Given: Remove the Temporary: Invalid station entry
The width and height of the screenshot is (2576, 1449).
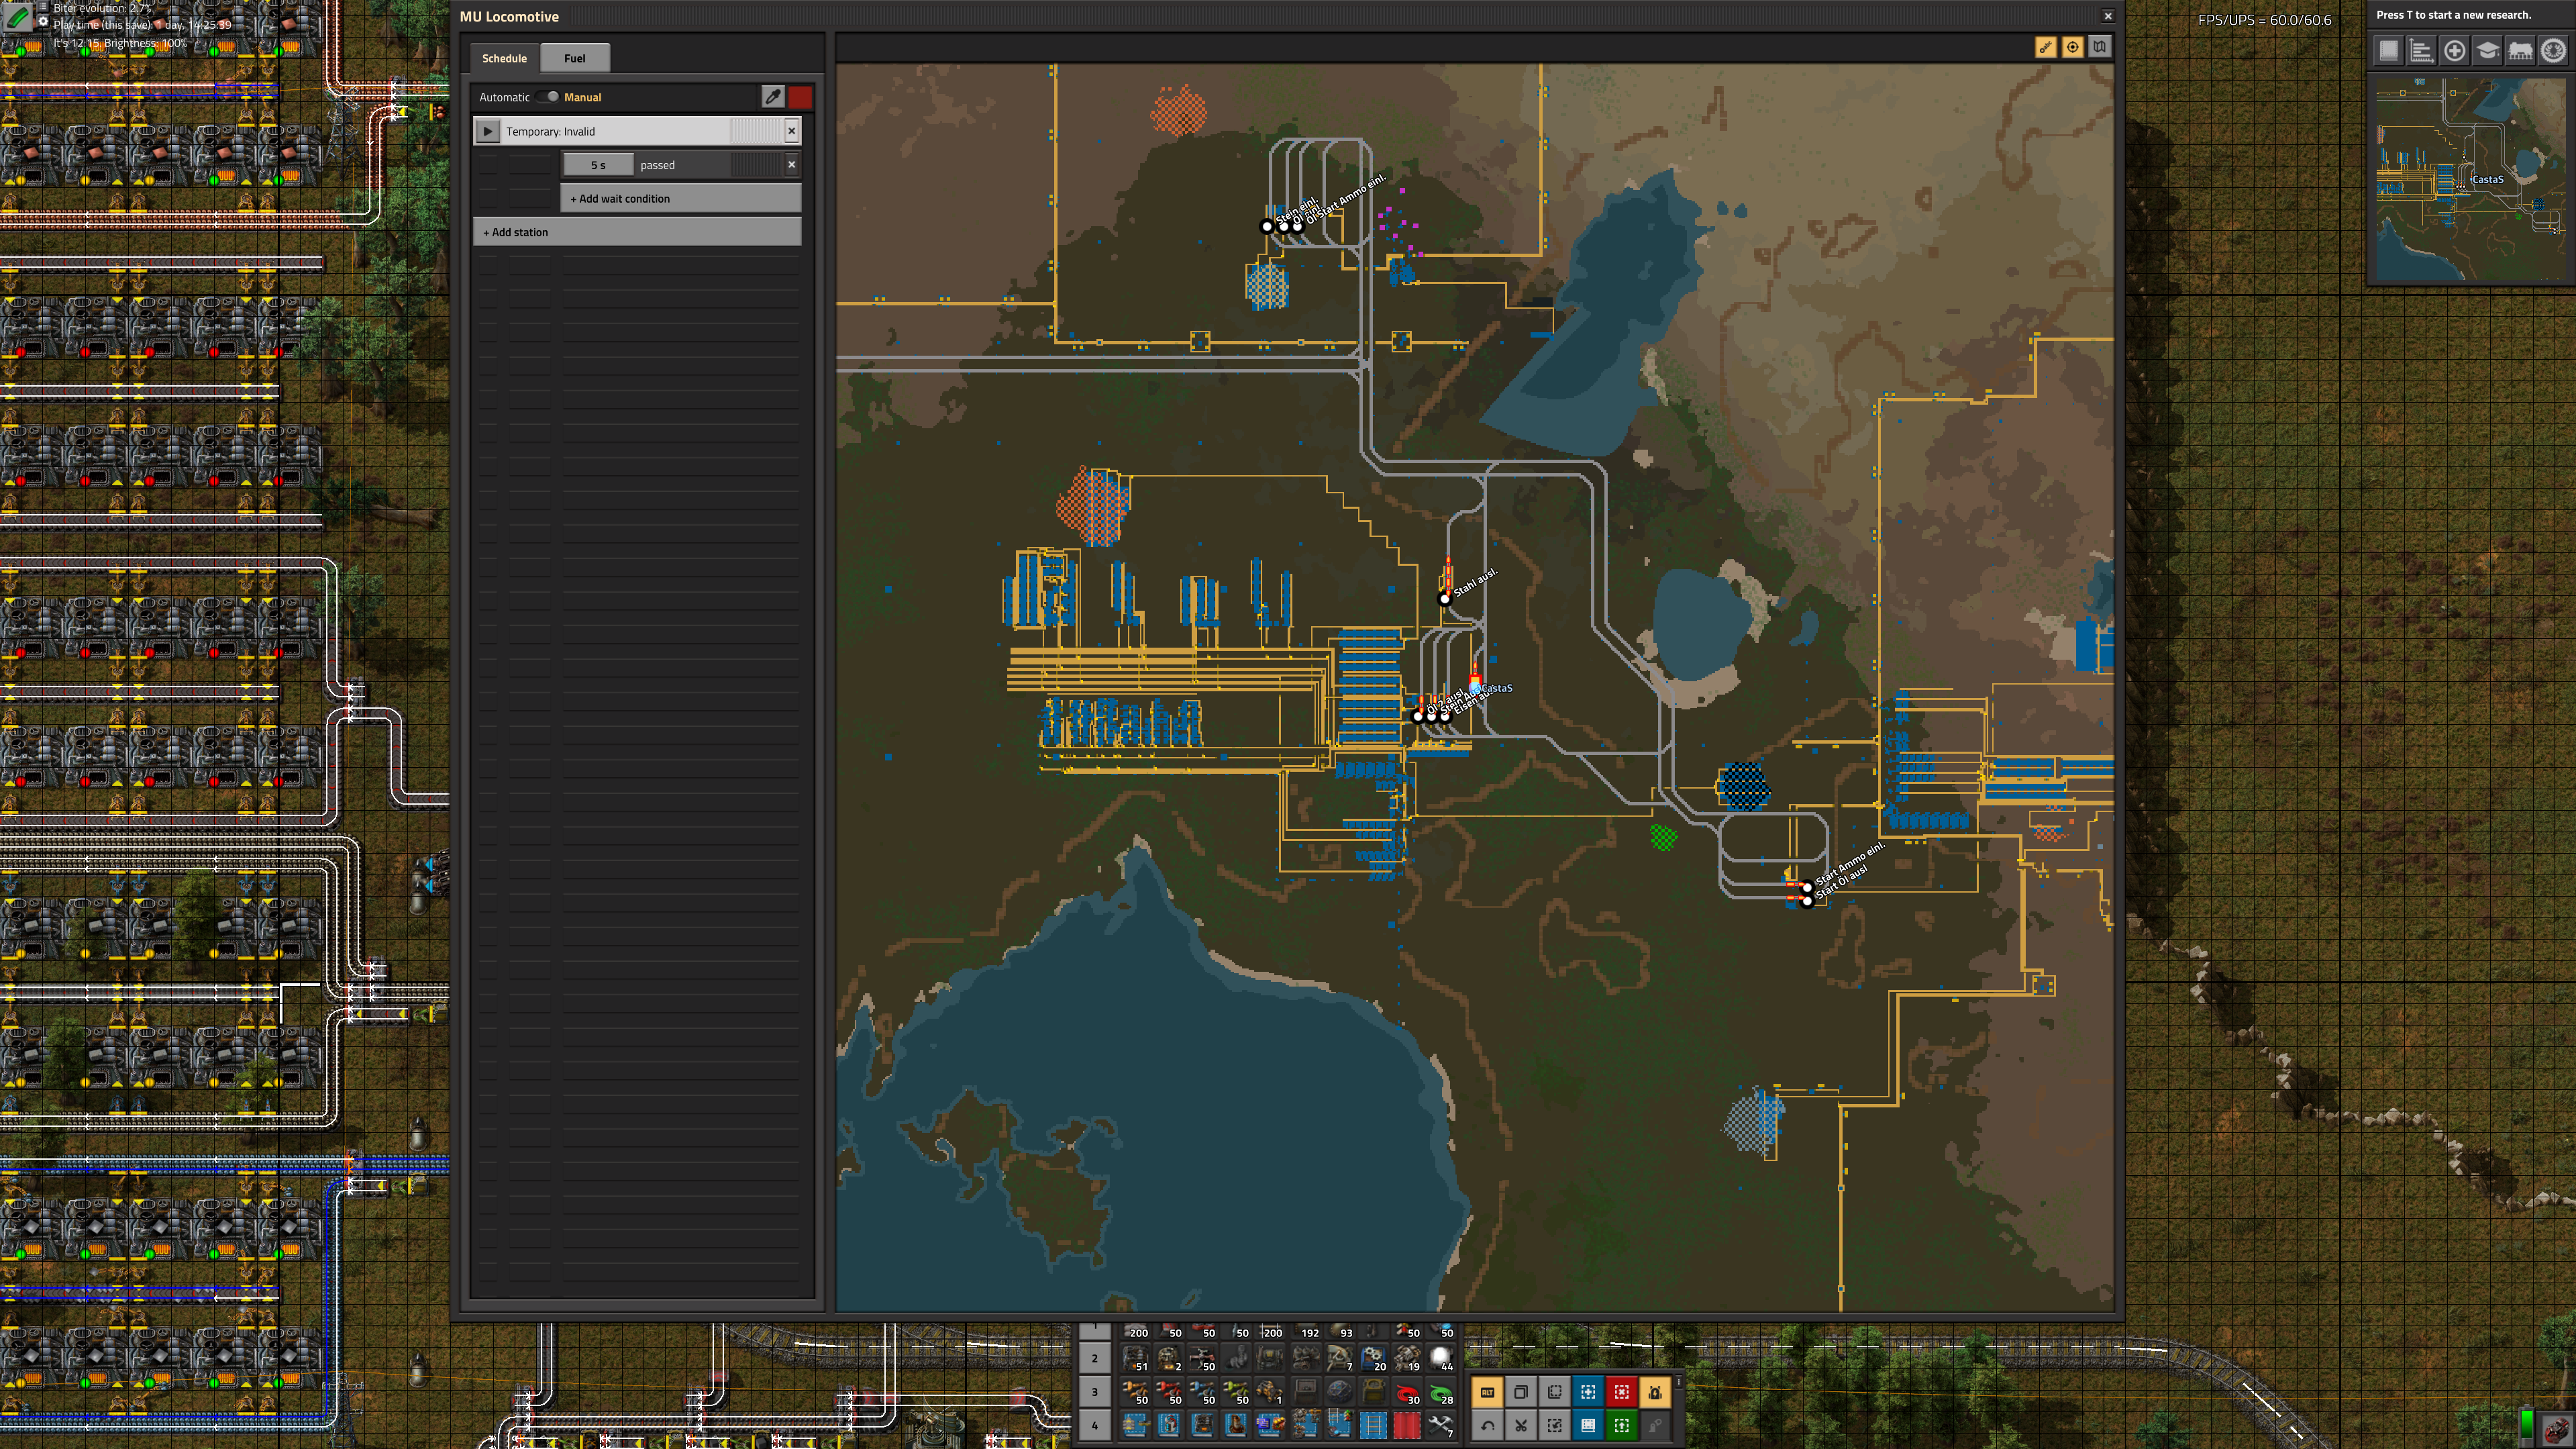Looking at the screenshot, I should [x=791, y=131].
